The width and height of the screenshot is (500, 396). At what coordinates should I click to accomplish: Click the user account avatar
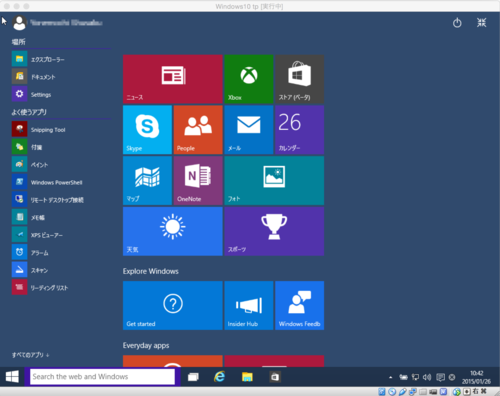19,23
